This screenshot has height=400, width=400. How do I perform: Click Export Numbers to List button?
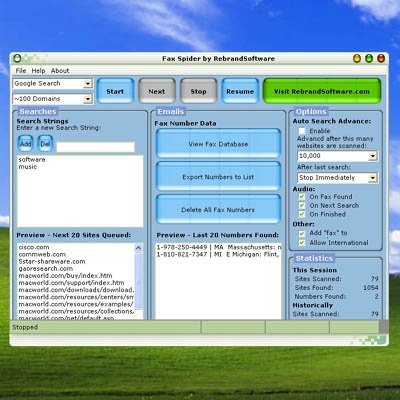pos(218,177)
